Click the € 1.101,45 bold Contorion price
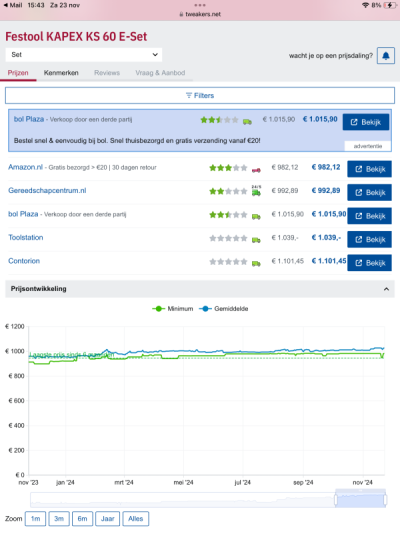400x534 pixels. click(329, 261)
